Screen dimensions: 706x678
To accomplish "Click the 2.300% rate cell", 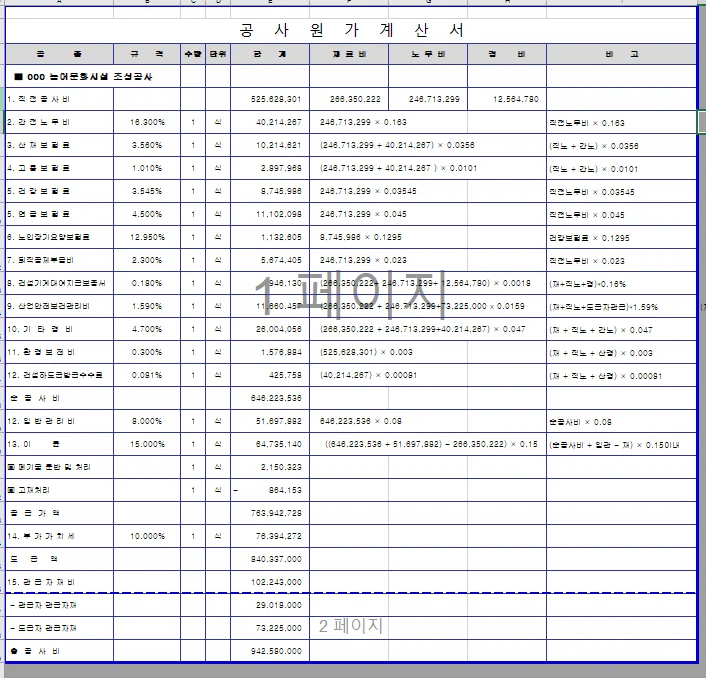I will pyautogui.click(x=147, y=260).
